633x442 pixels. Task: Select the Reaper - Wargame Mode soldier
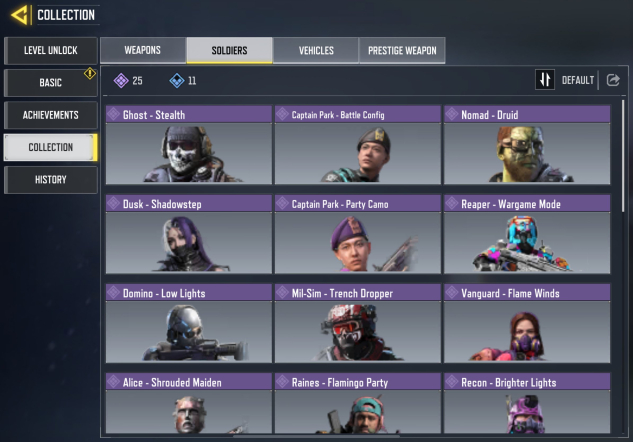pyautogui.click(x=527, y=234)
